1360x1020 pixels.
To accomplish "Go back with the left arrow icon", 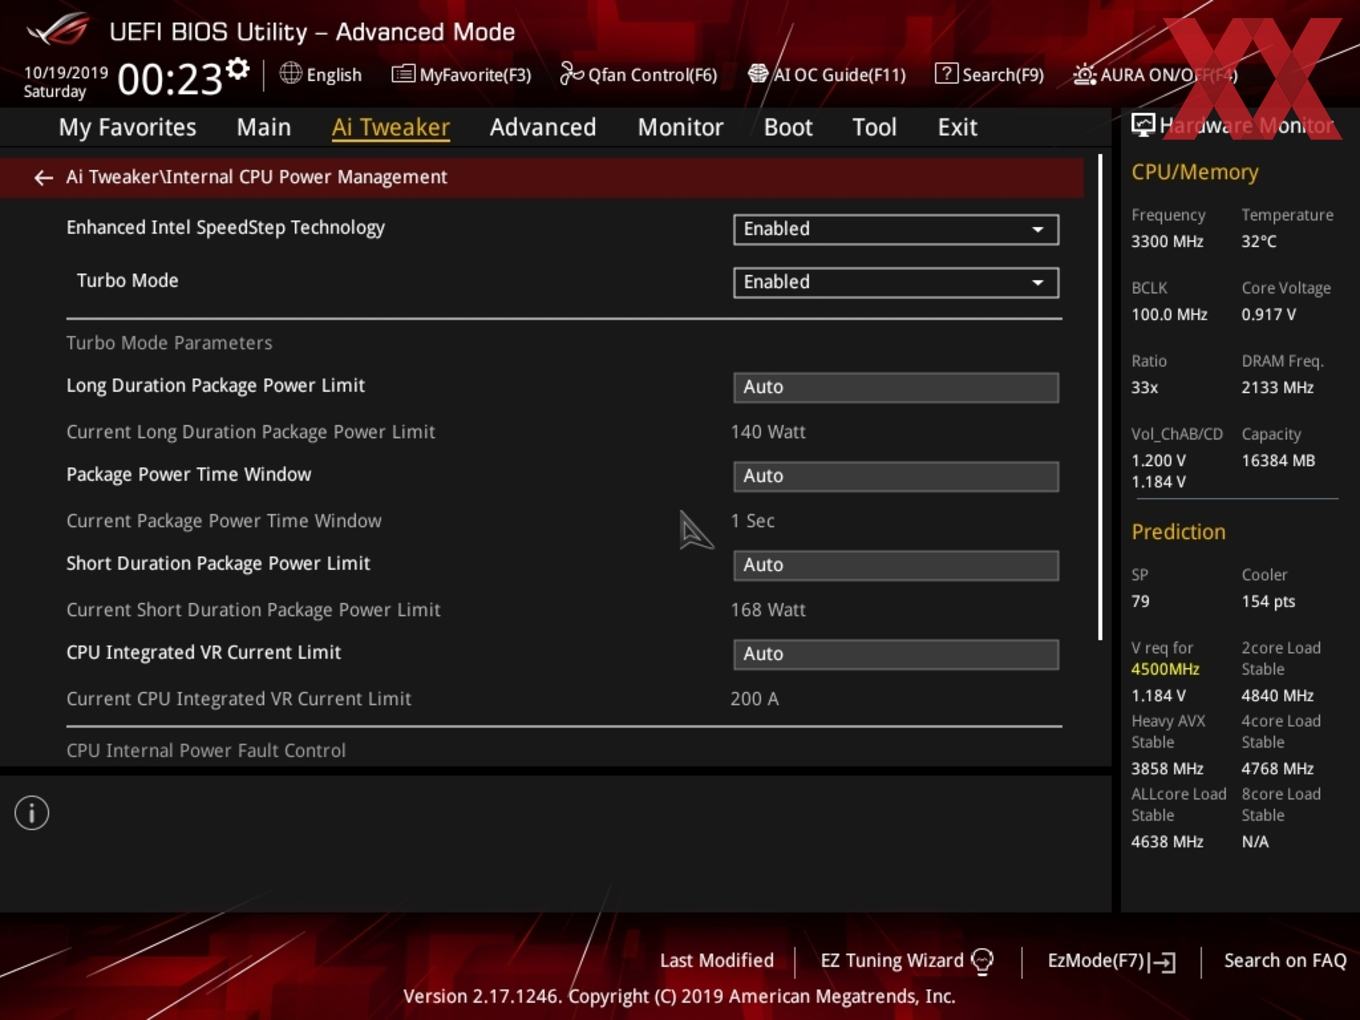I will pos(43,178).
